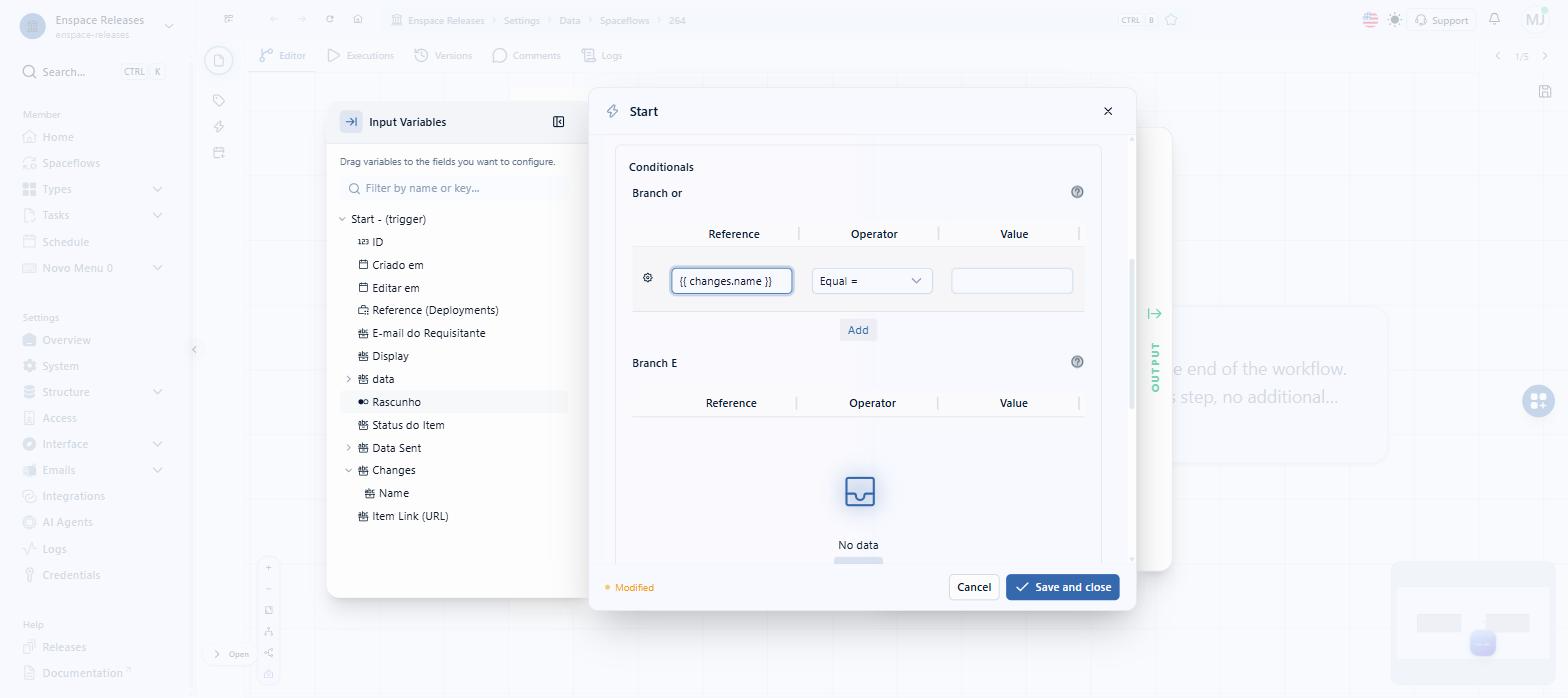Viewport: 1568px width, 698px height.
Task: Collapse the Start - (trigger) tree node
Action: click(342, 219)
